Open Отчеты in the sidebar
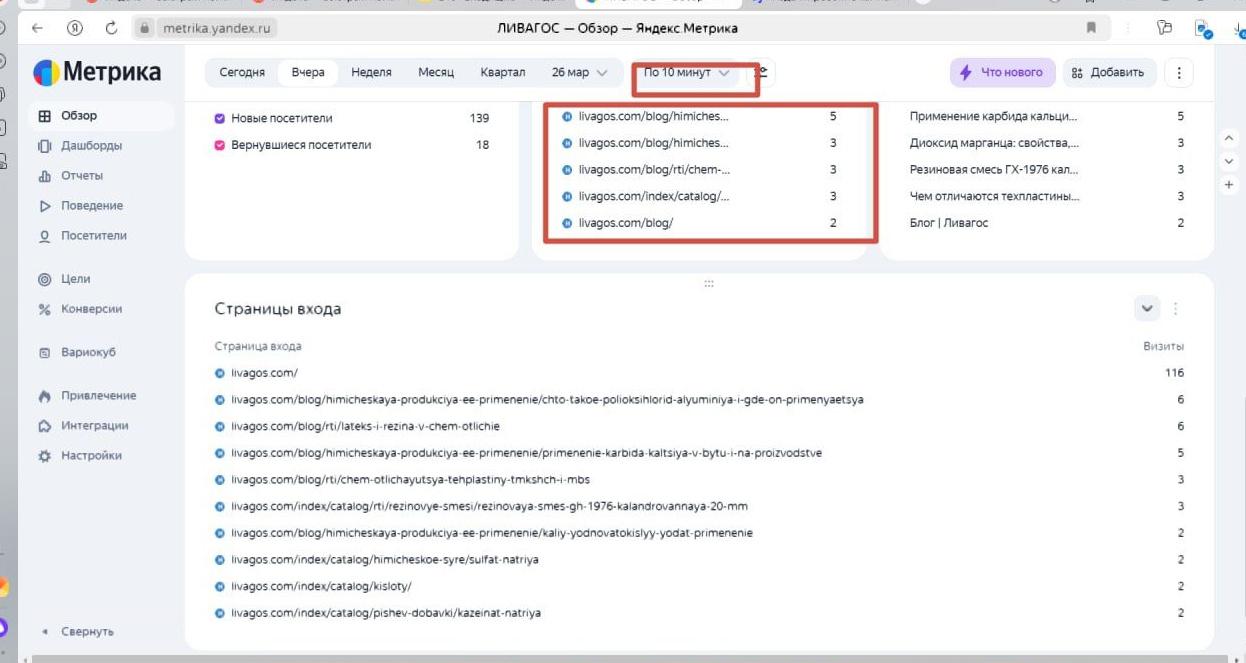Screen dimensions: 1246x663 point(81,176)
